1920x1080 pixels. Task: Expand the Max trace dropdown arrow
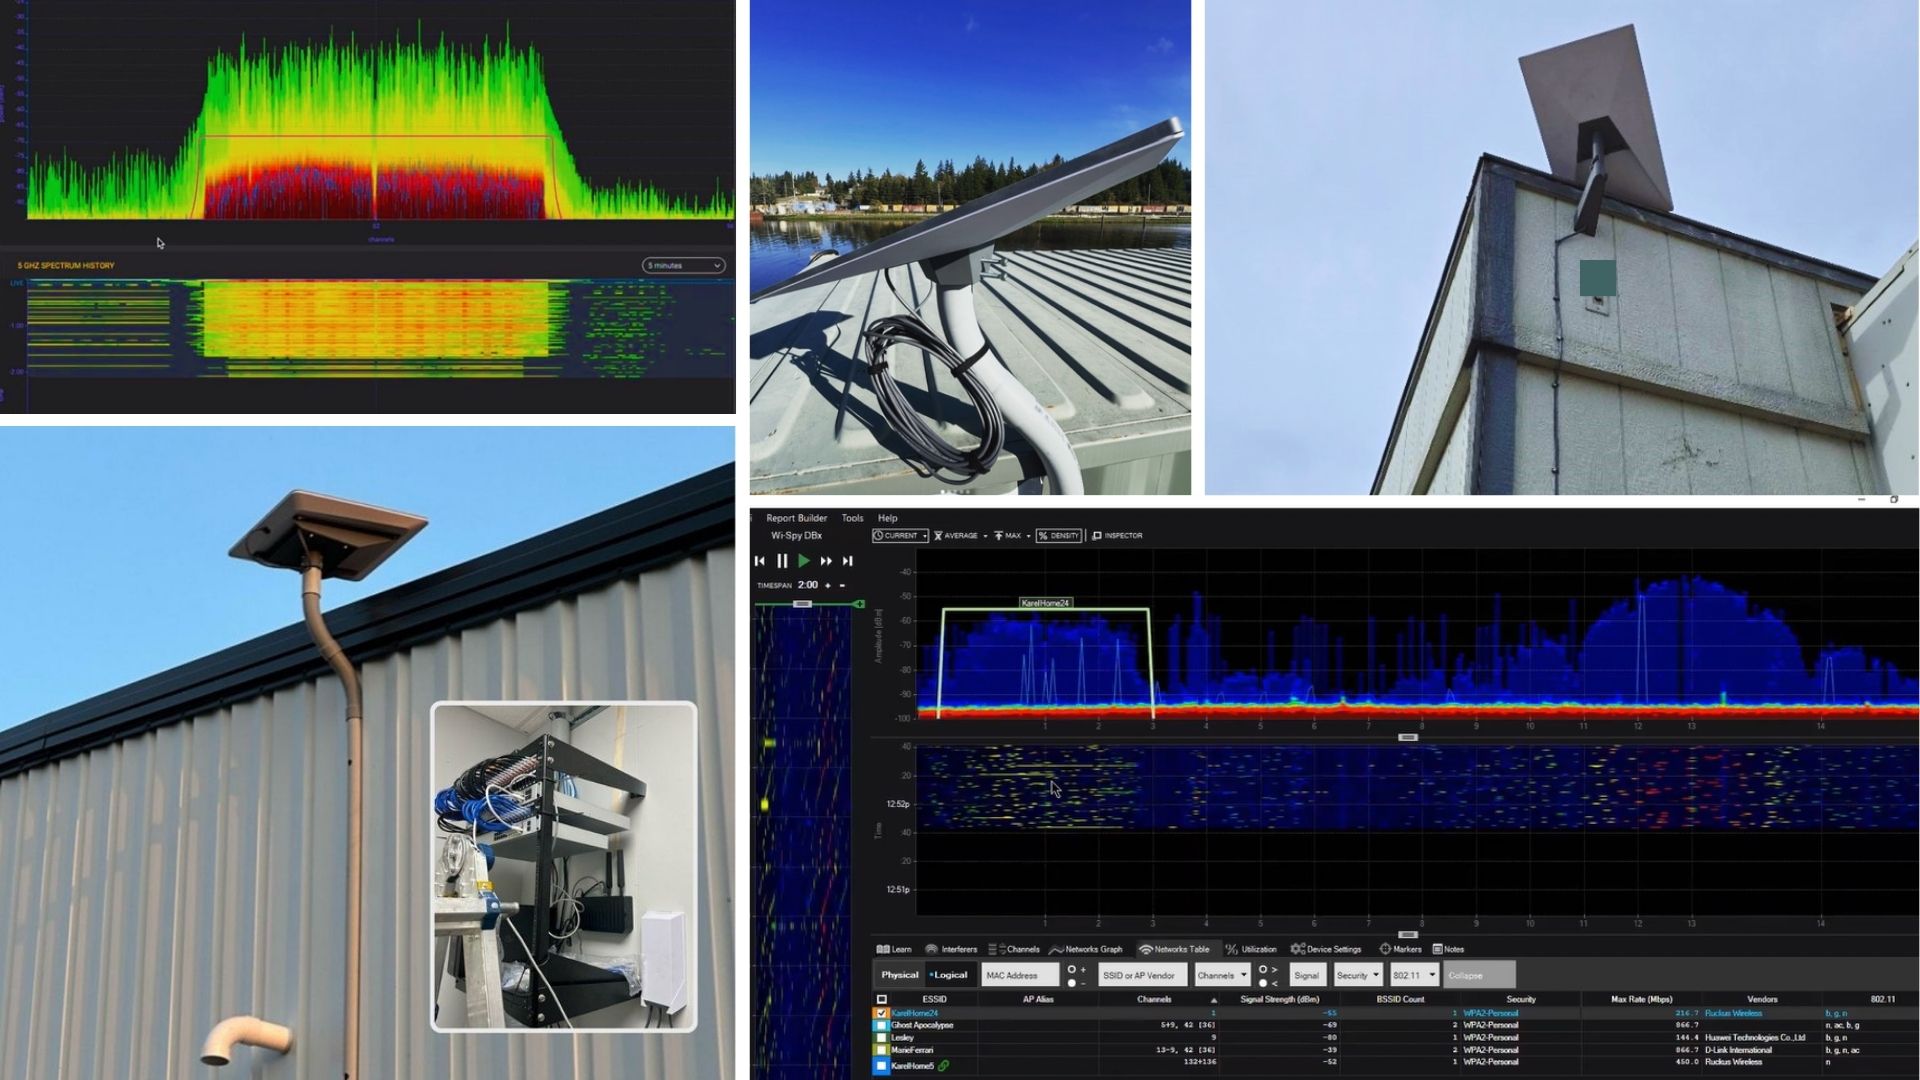pos(1028,536)
